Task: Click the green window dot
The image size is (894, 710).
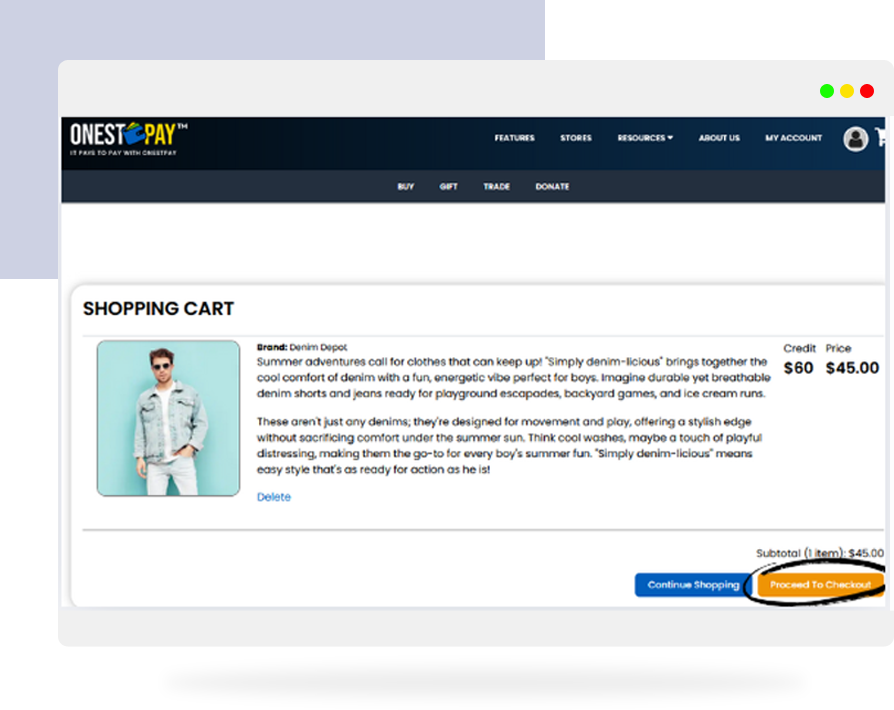Action: pos(827,91)
